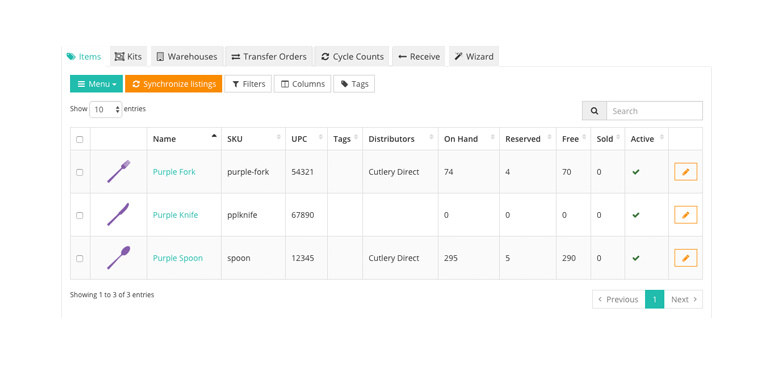The image size is (773, 373).
Task: Click Synchronize listings button
Action: click(174, 84)
